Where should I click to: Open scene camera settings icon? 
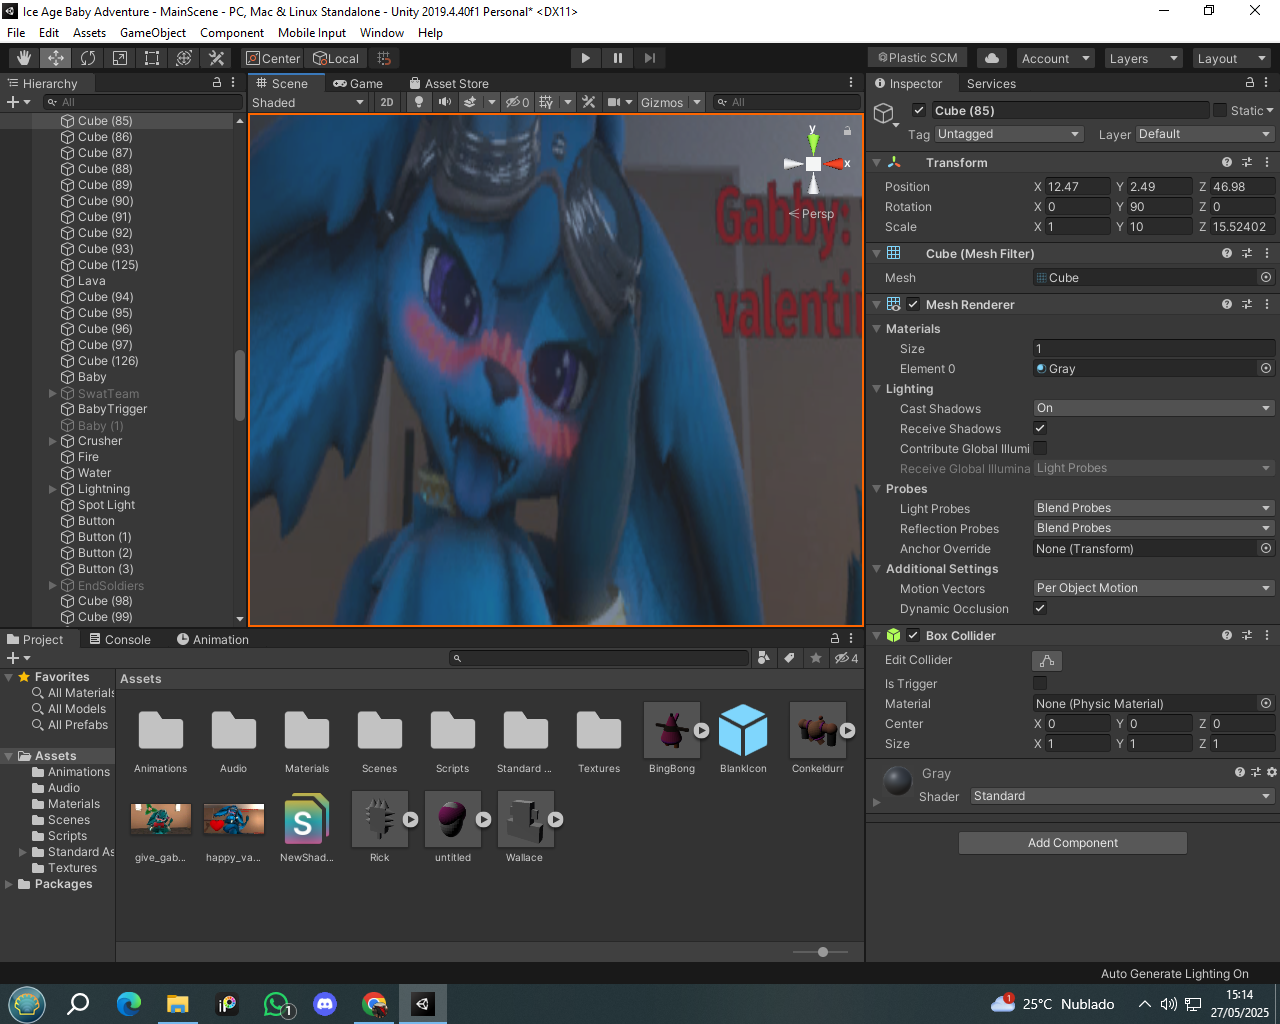point(614,102)
